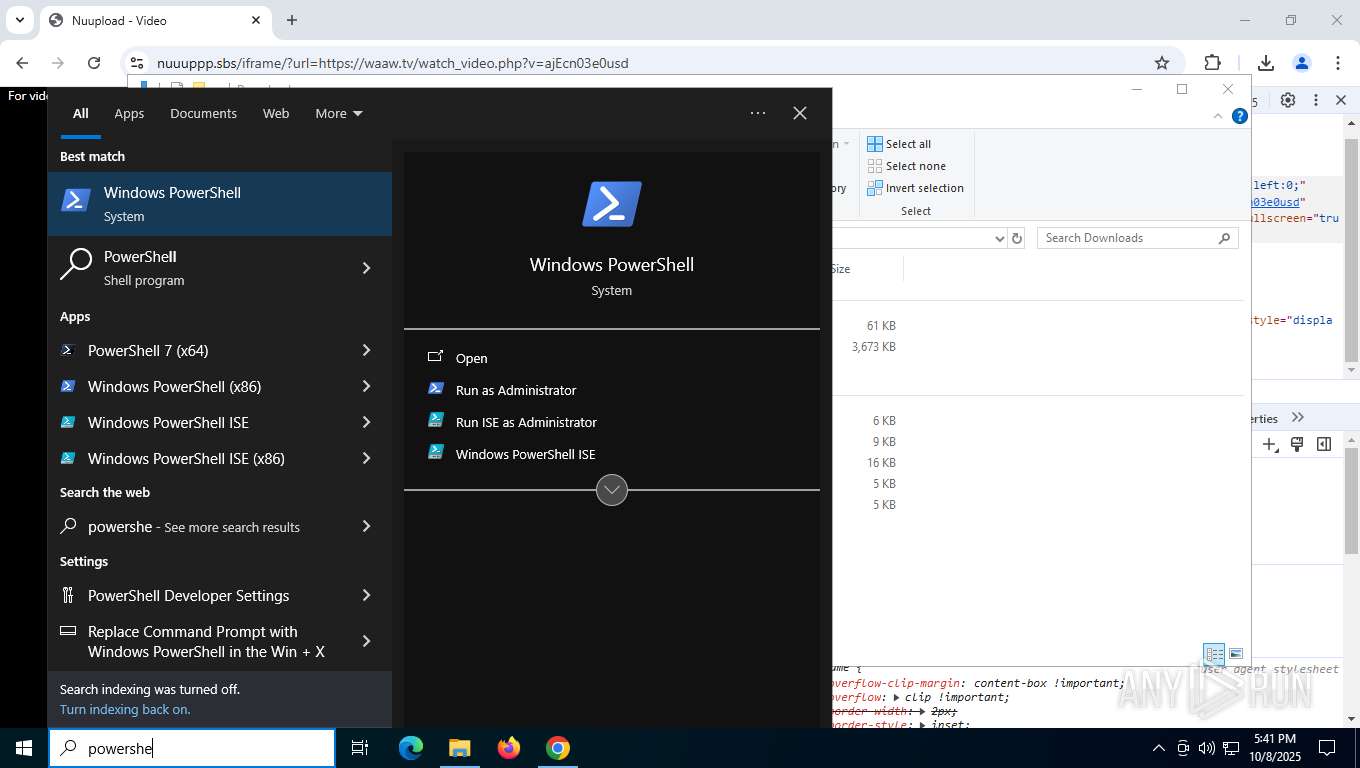Close DevTools panel
This screenshot has width=1360, height=768.
click(1341, 100)
